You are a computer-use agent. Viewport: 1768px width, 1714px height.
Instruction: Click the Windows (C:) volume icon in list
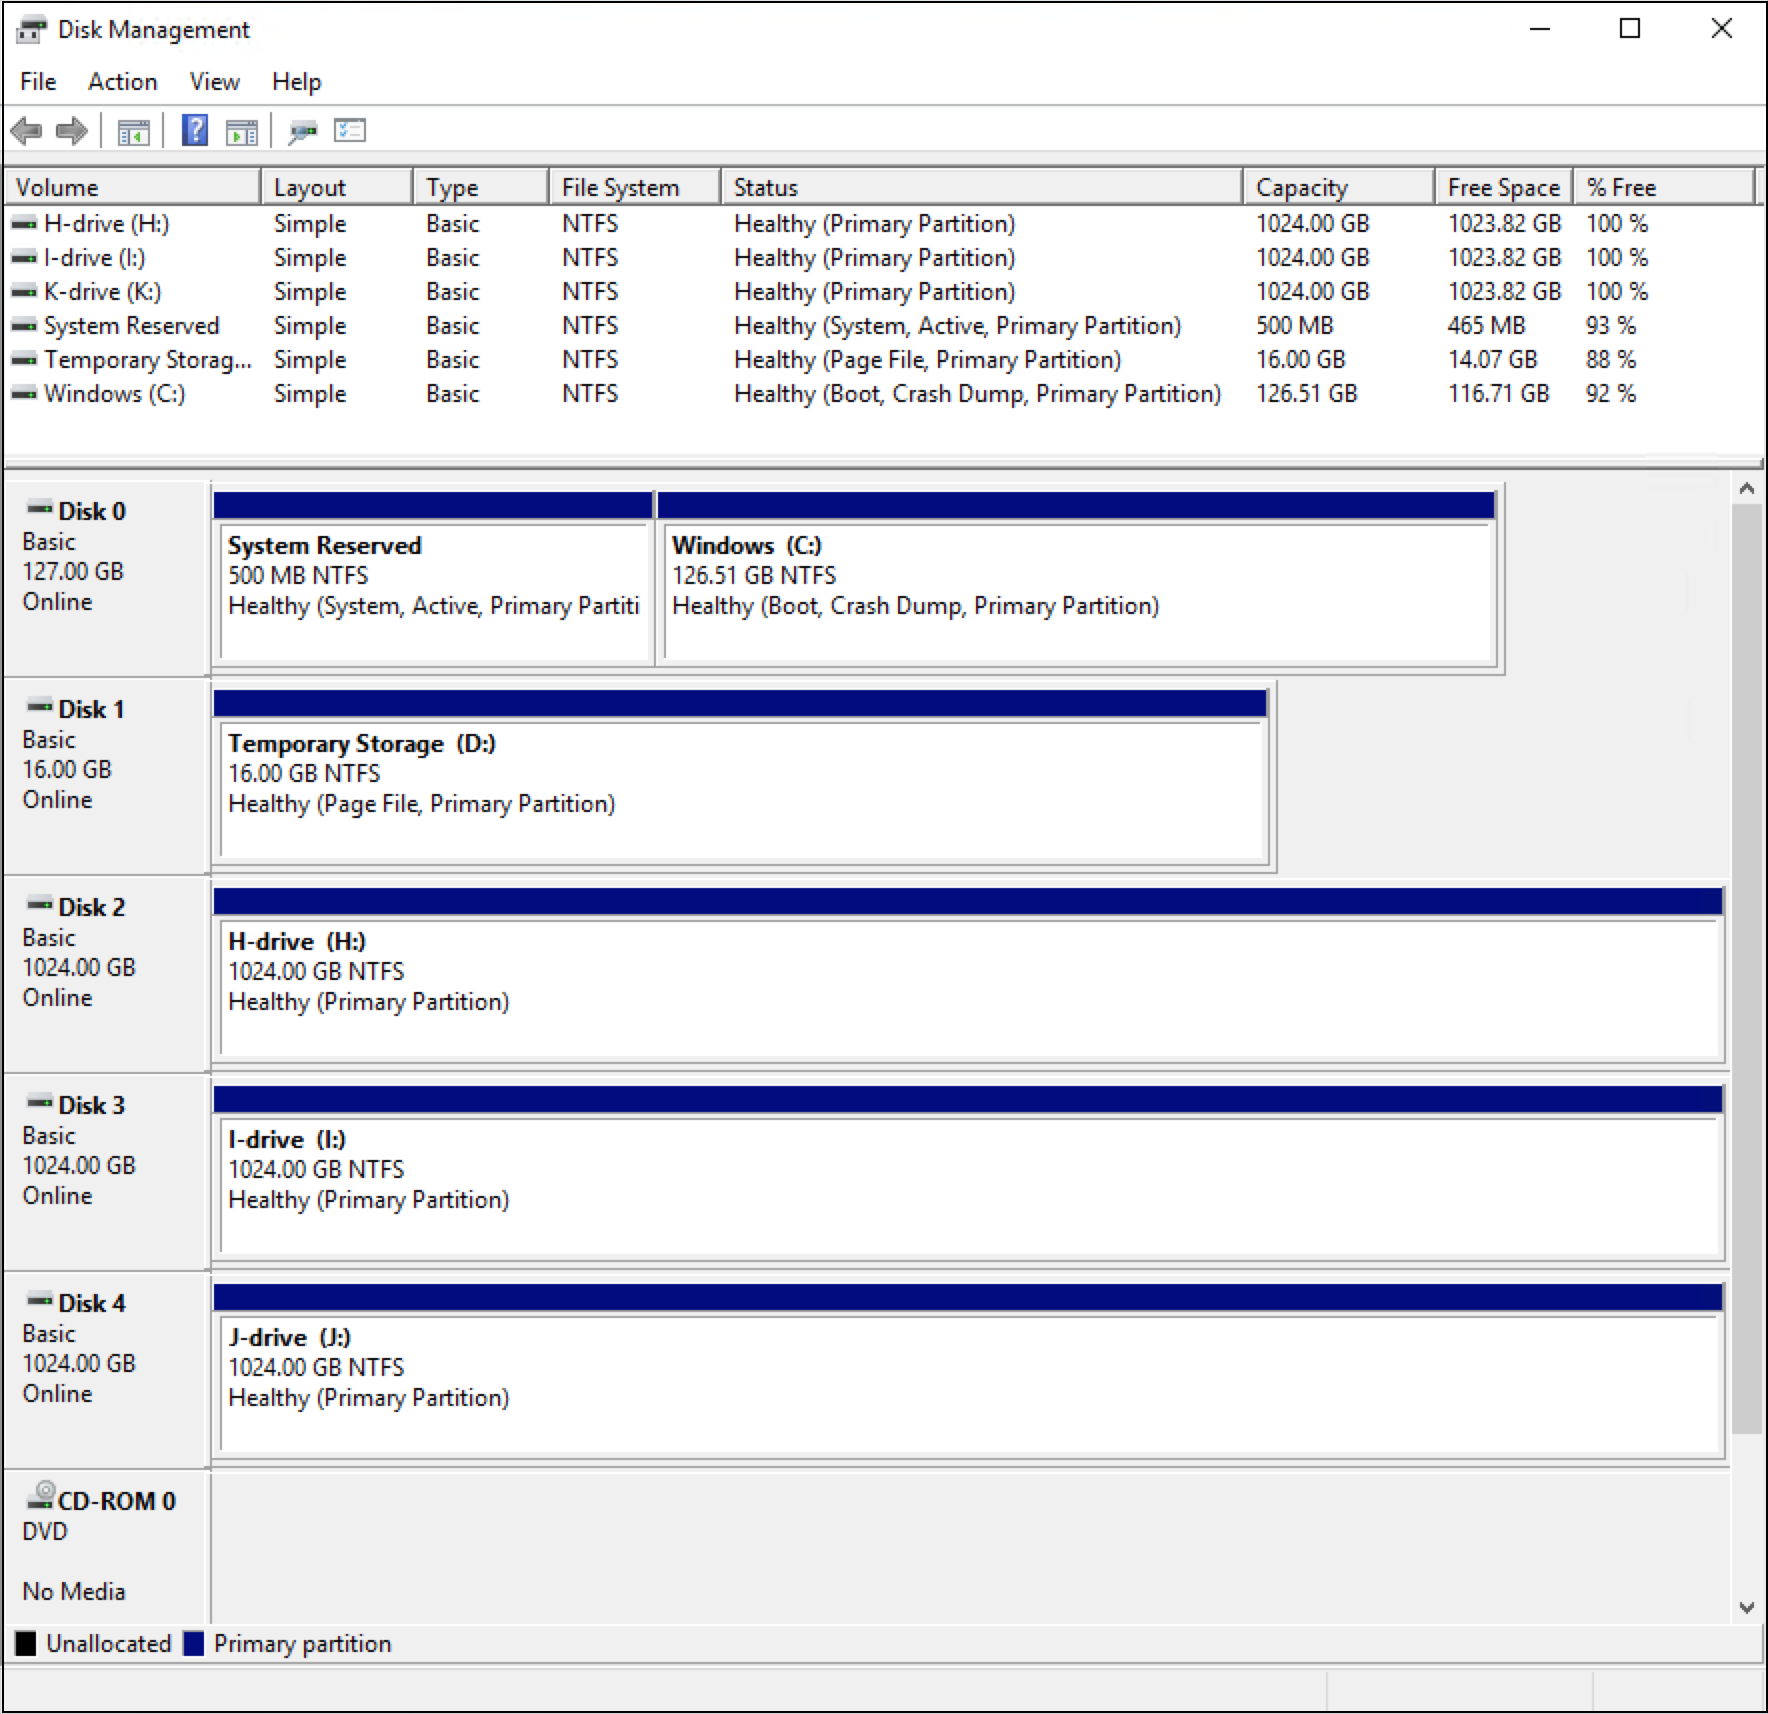[24, 394]
